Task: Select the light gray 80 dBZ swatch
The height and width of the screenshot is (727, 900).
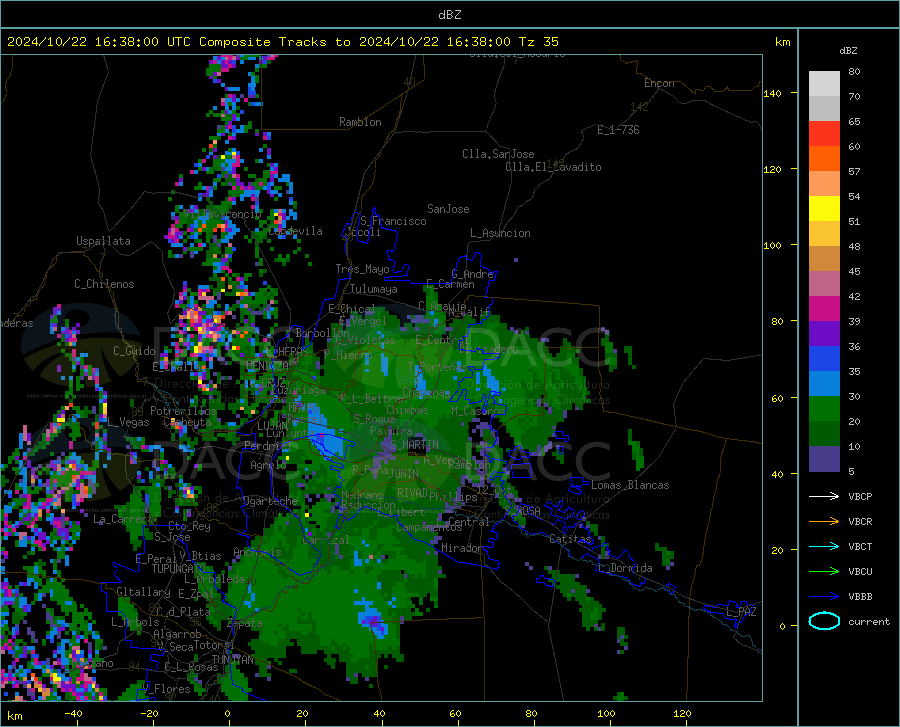Action: click(x=824, y=84)
